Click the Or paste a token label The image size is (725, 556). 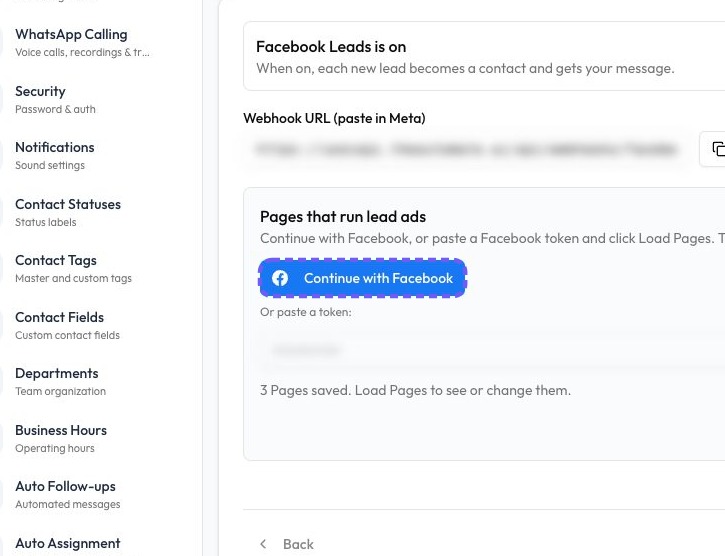pos(306,312)
